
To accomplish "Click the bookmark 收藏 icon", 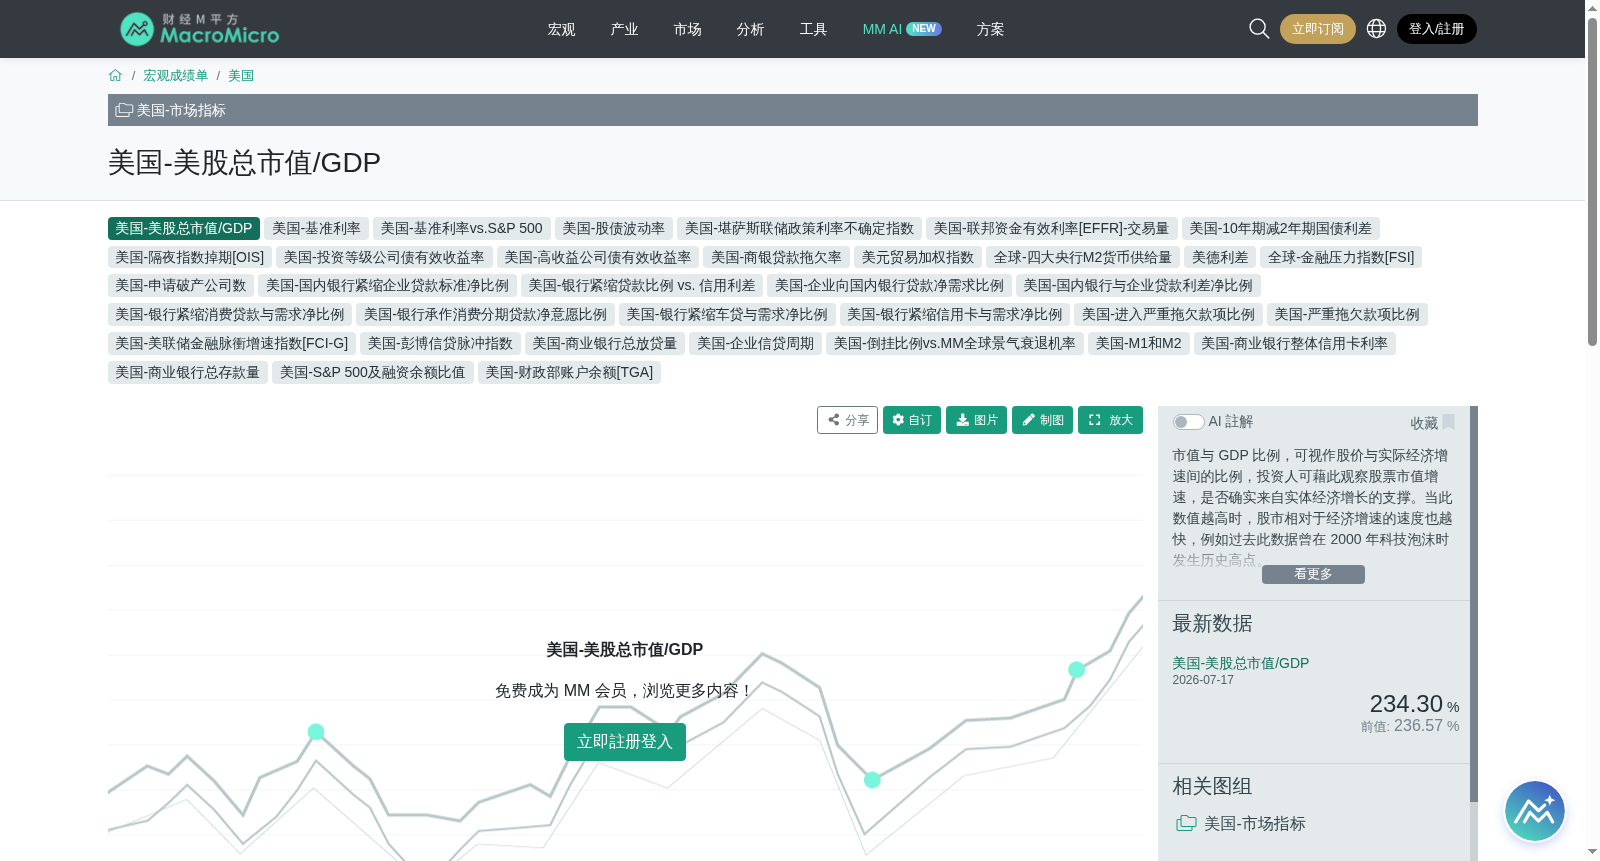I will click(1448, 422).
